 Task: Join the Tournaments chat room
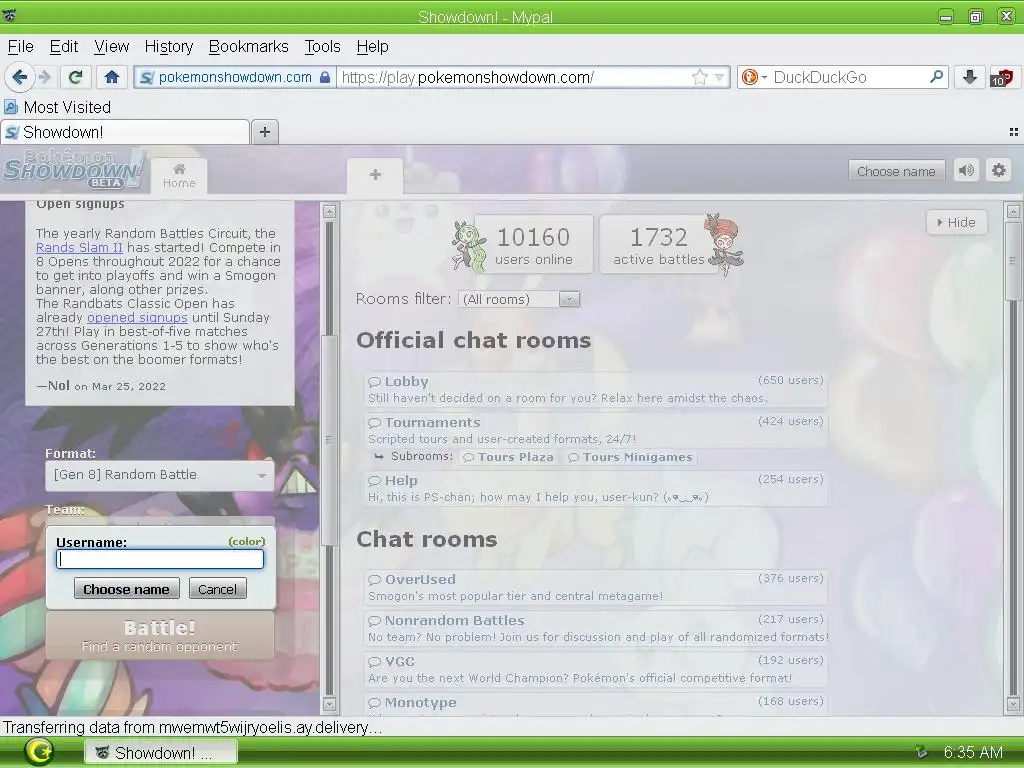pyautogui.click(x=595, y=430)
